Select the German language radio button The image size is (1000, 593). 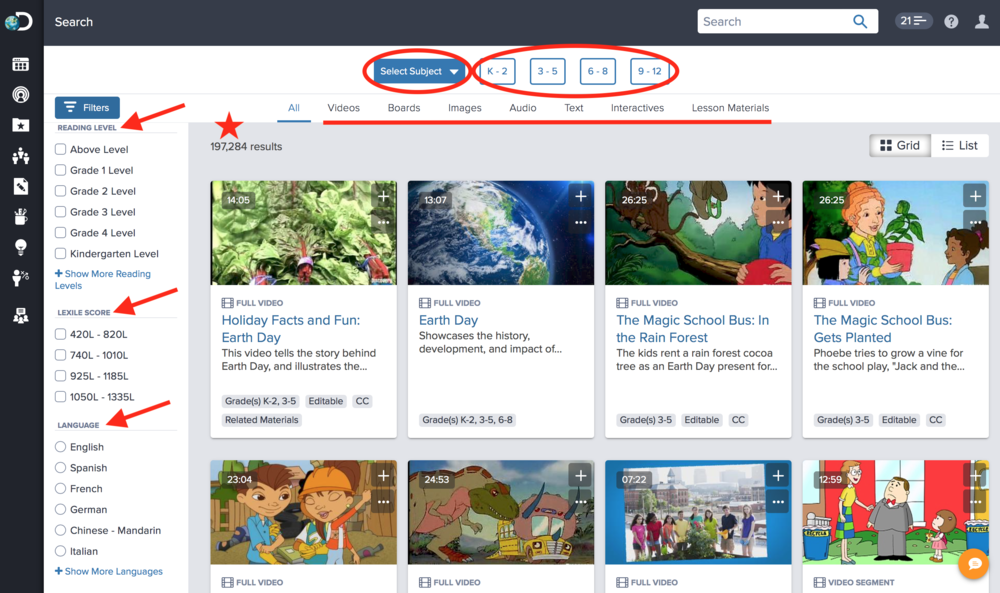[x=61, y=509]
